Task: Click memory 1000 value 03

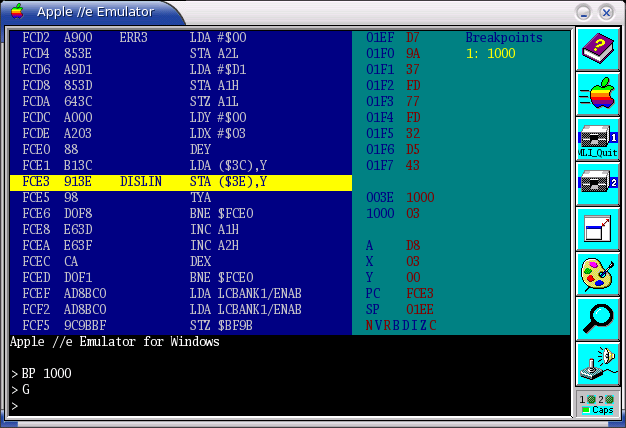Action: tap(393, 213)
